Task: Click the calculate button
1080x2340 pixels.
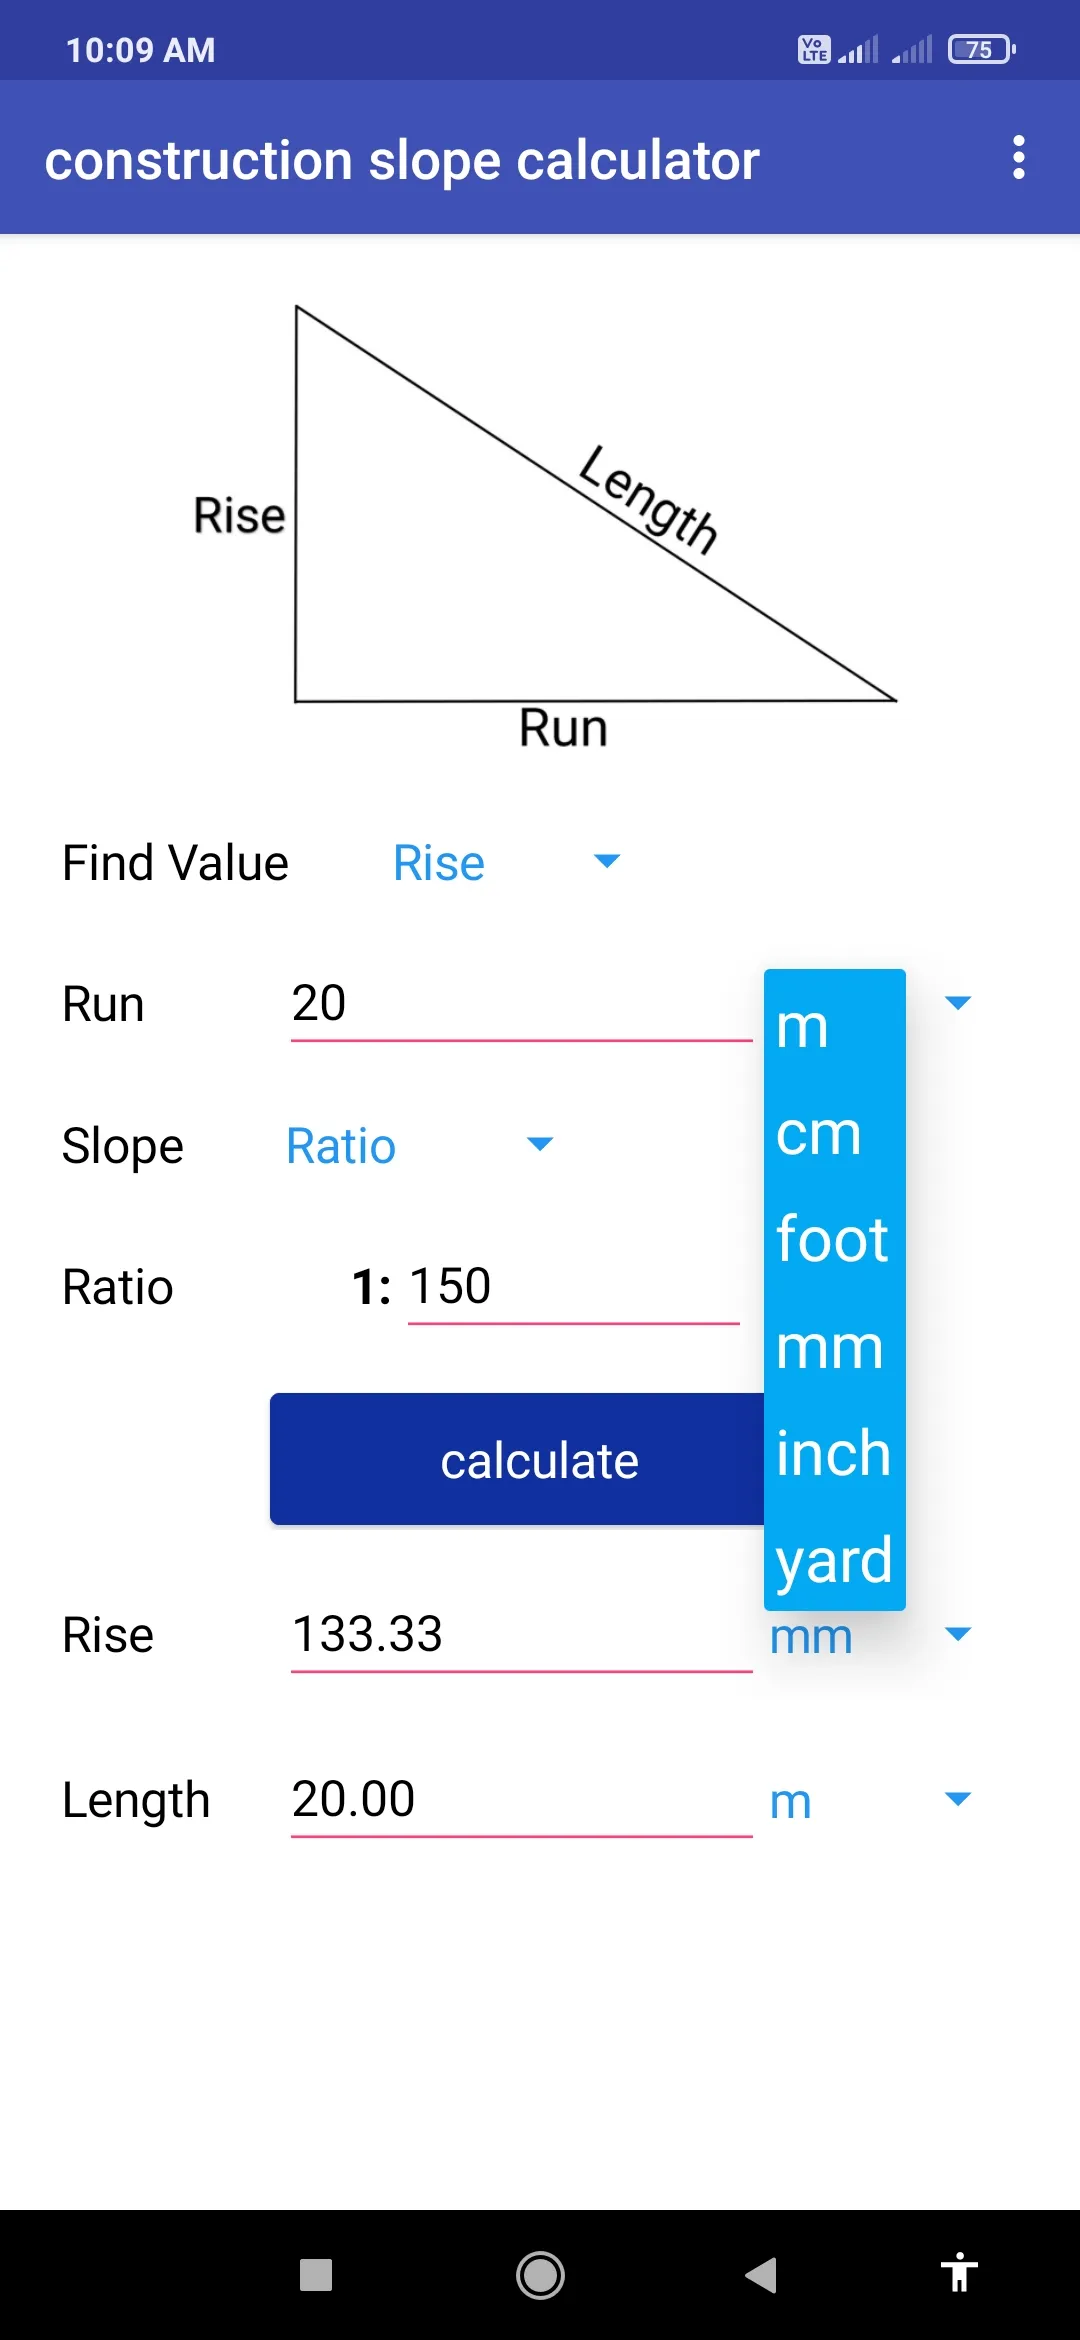Action: (518, 1459)
